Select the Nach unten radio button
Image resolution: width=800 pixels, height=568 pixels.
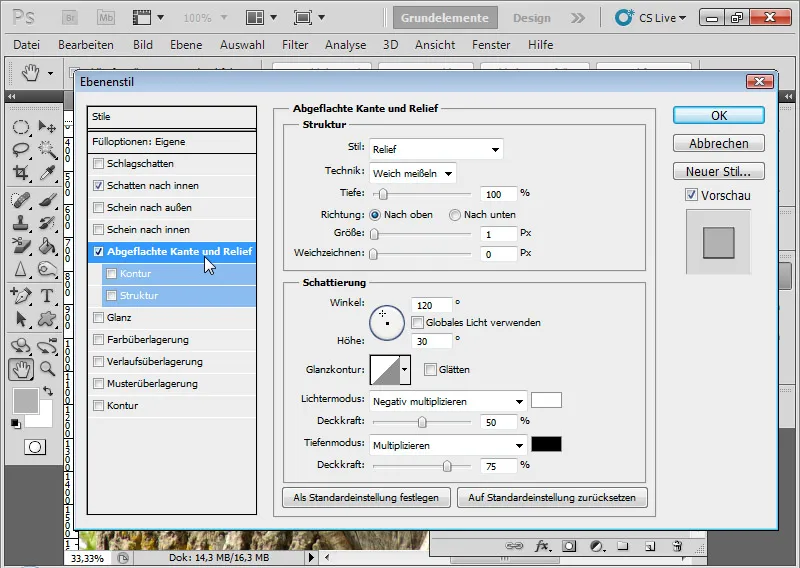(x=455, y=215)
